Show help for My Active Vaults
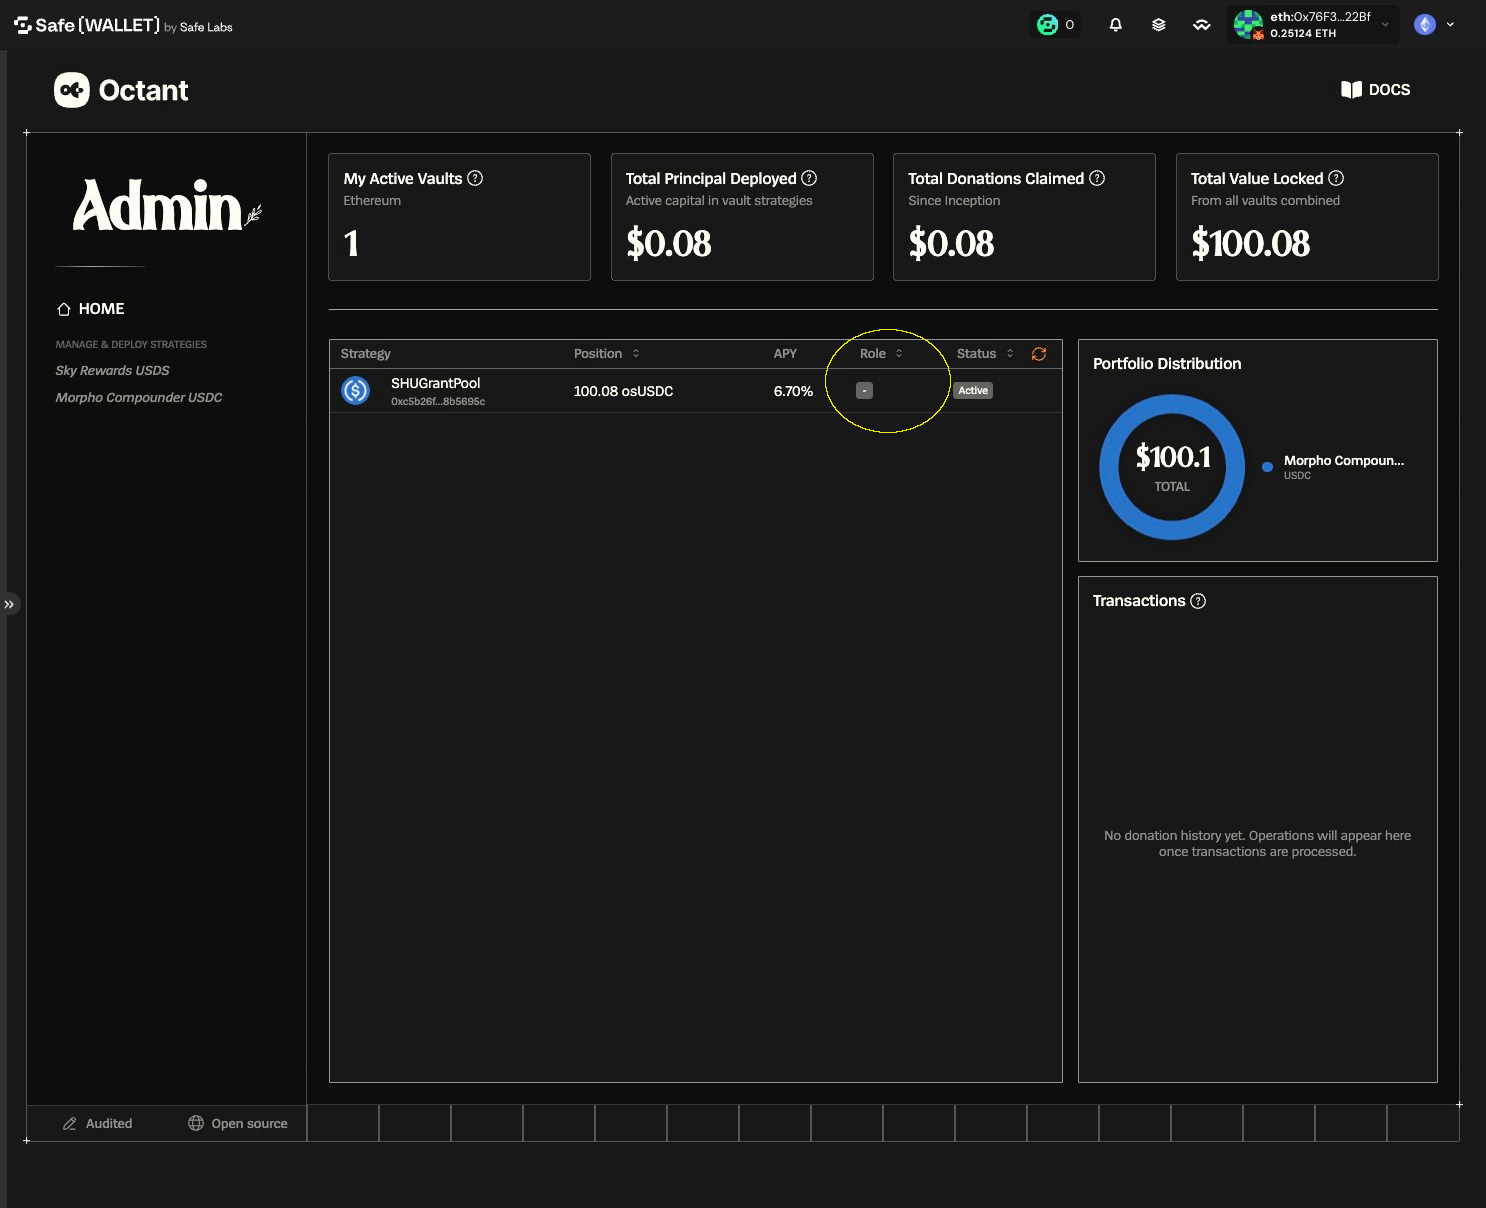This screenshot has width=1486, height=1208. click(475, 178)
